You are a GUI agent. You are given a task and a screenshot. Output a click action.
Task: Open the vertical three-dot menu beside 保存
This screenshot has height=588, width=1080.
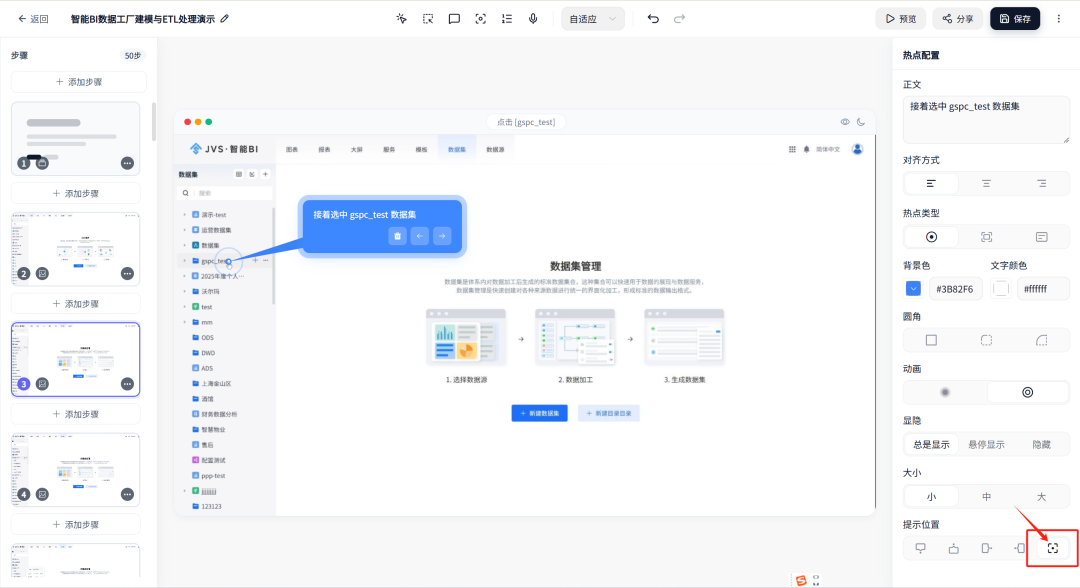point(1059,19)
